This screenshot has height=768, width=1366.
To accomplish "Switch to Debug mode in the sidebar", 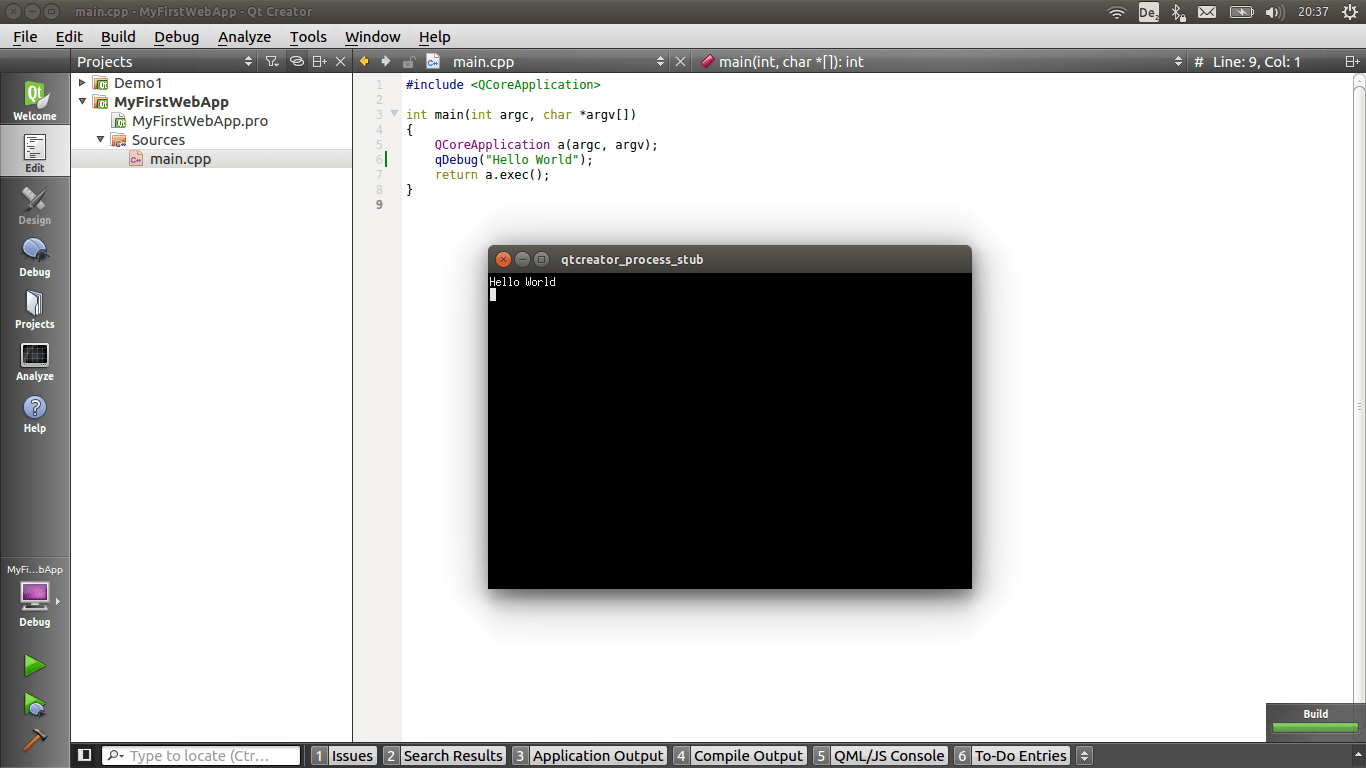I will (x=34, y=258).
